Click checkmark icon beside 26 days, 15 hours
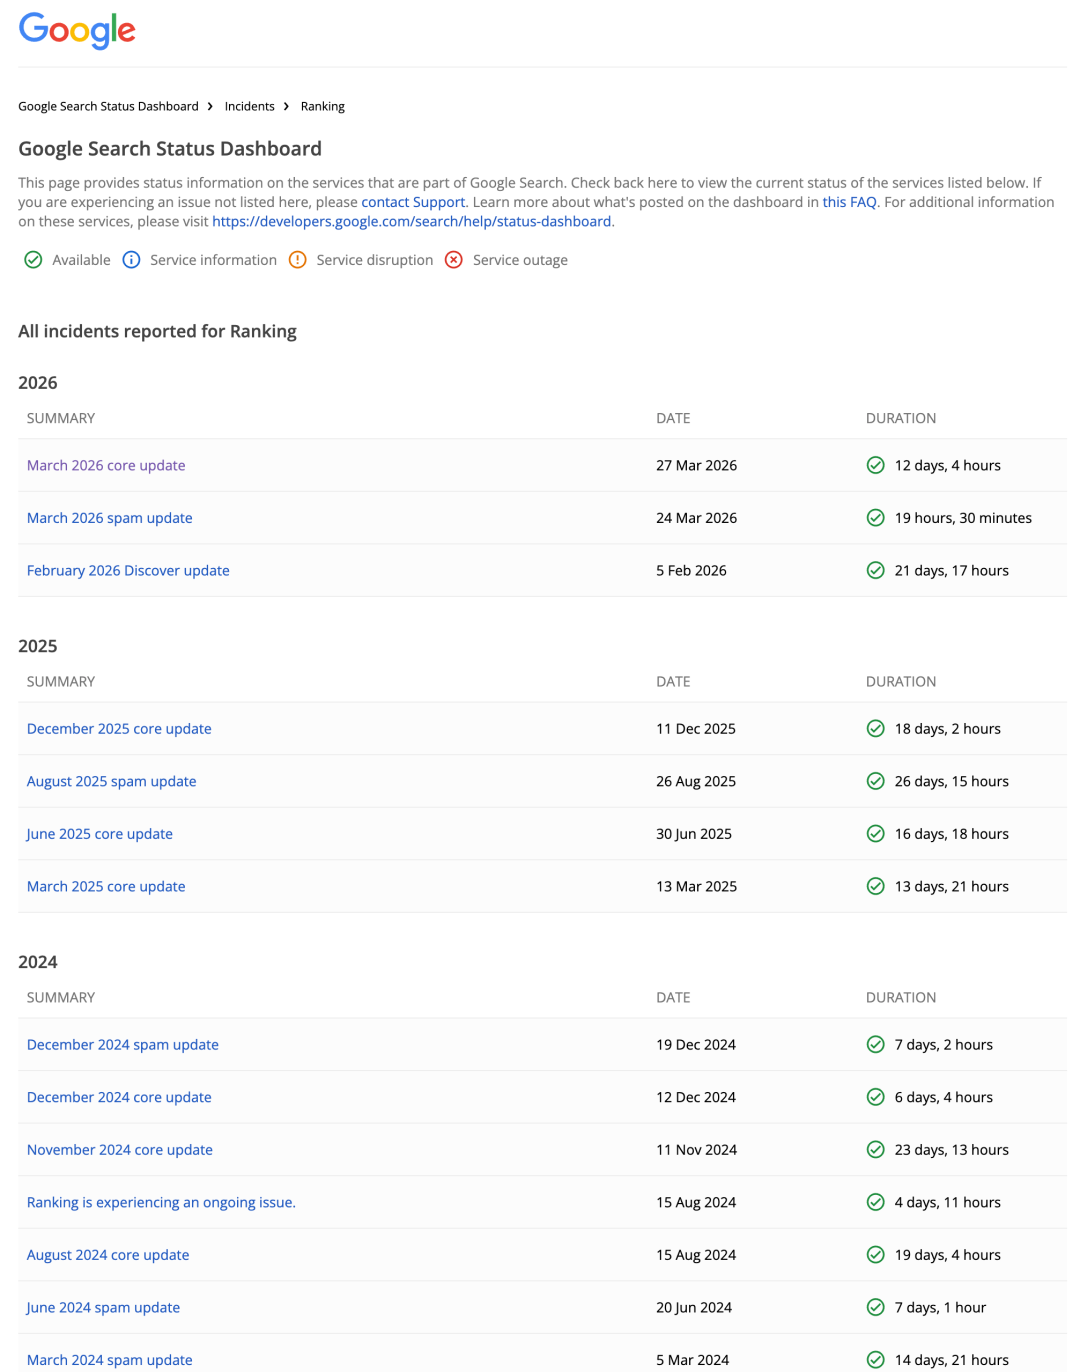 point(875,781)
